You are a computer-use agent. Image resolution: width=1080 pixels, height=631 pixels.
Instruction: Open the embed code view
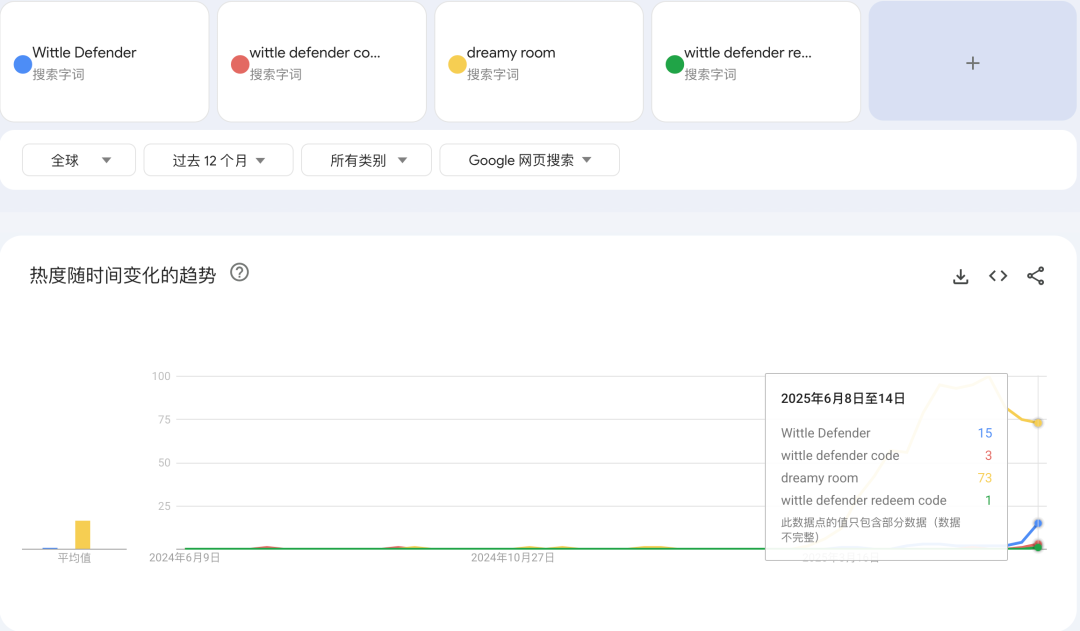(x=997, y=275)
